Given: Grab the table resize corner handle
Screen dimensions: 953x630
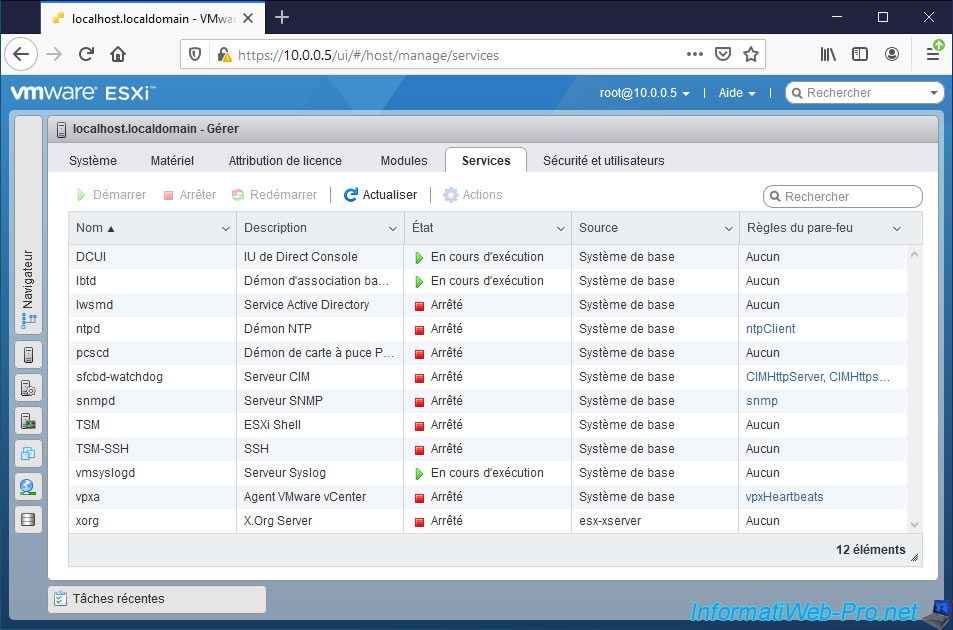Looking at the screenshot, I should [x=914, y=557].
